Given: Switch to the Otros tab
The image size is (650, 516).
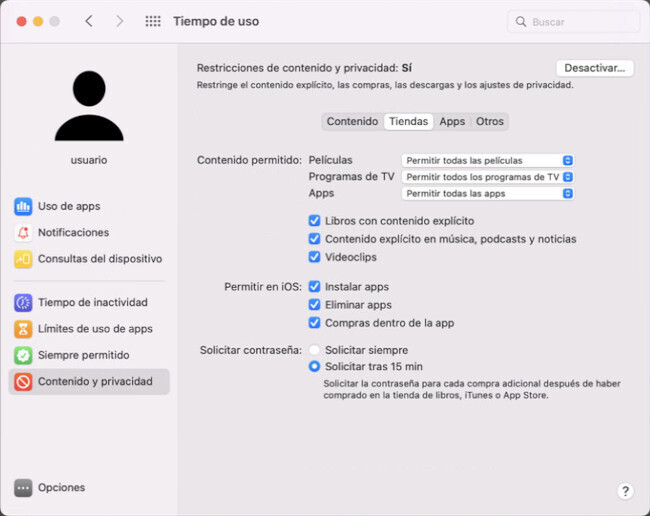Looking at the screenshot, I should (490, 122).
